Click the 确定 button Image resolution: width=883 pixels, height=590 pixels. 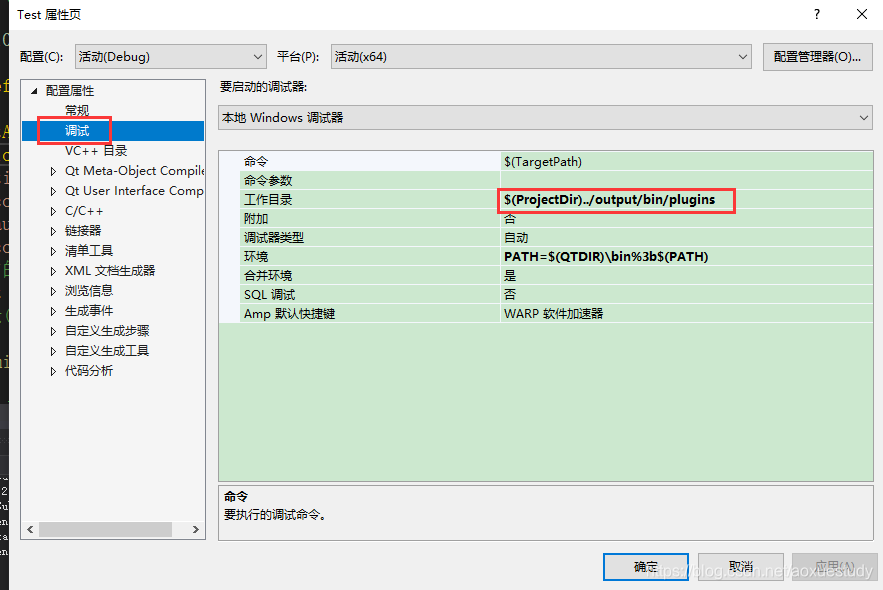[x=645, y=566]
